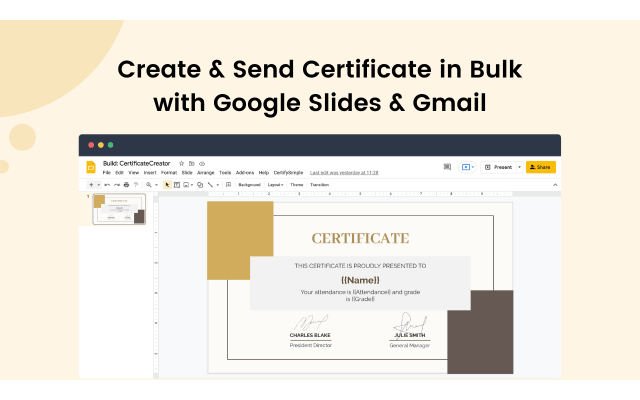Screen dimensions: 640x400
Task: Click the Charles Blake signature image
Action: pos(311,322)
